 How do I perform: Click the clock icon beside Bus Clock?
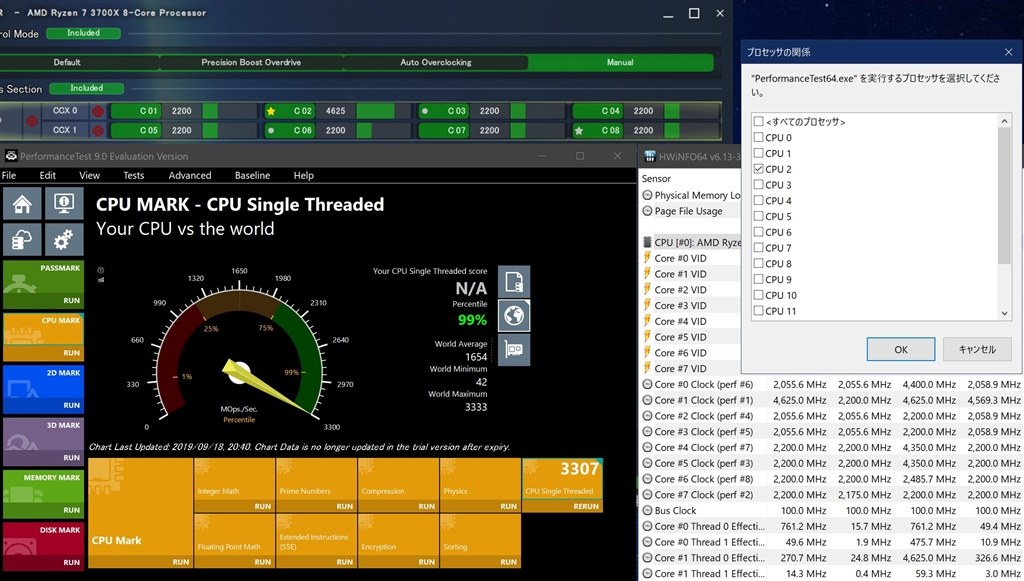pos(647,510)
